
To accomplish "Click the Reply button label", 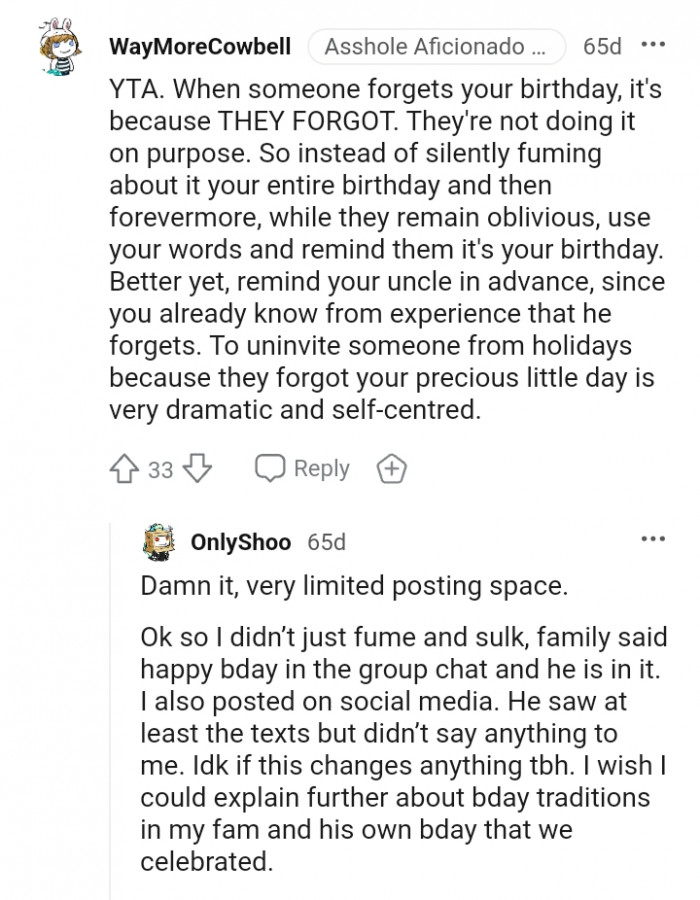I will coord(320,468).
